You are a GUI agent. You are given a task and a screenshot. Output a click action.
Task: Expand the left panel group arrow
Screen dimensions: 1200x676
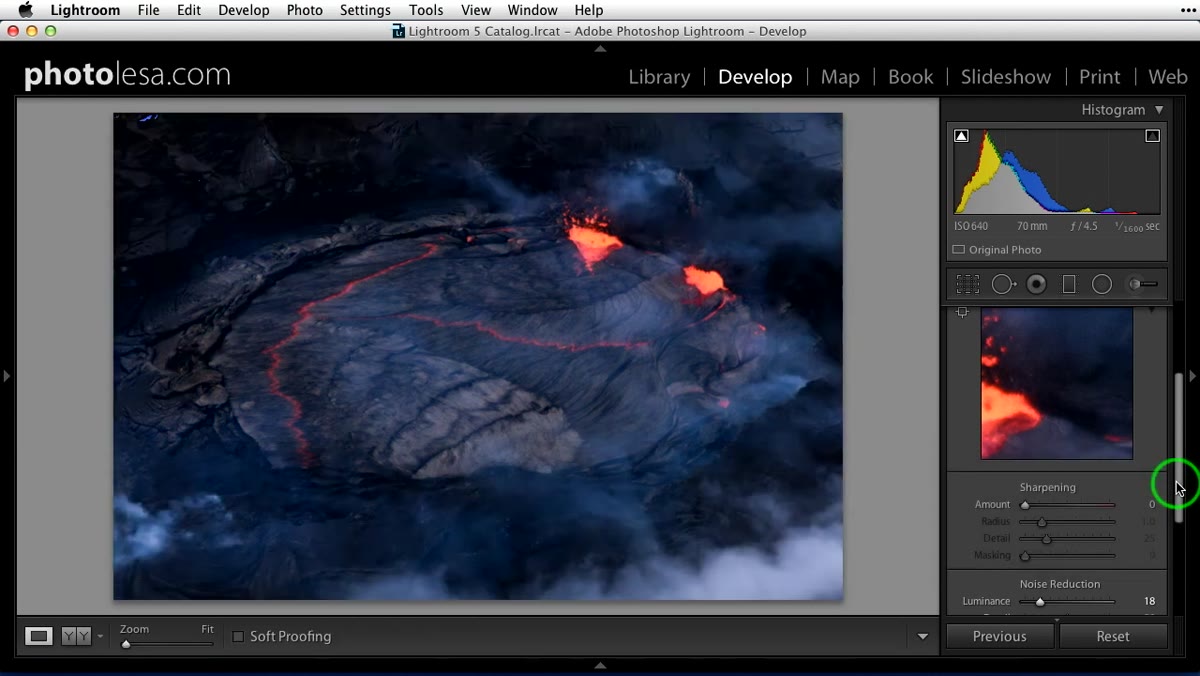click(x=6, y=376)
